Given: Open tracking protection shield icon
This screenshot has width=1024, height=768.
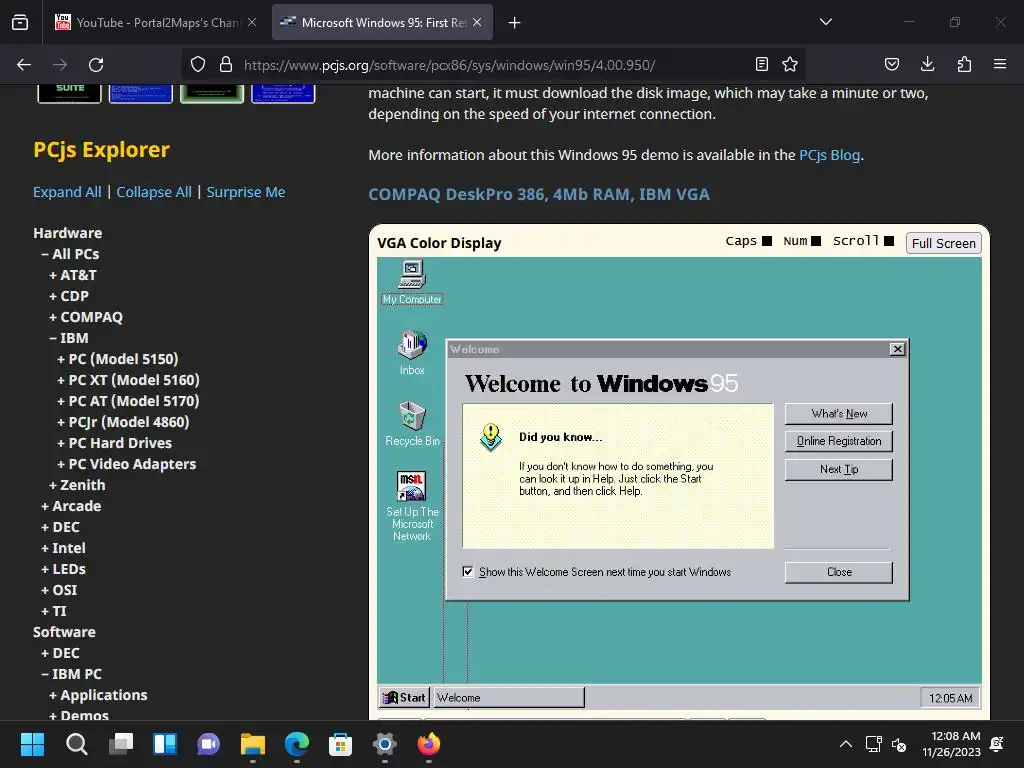Looking at the screenshot, I should (198, 65).
